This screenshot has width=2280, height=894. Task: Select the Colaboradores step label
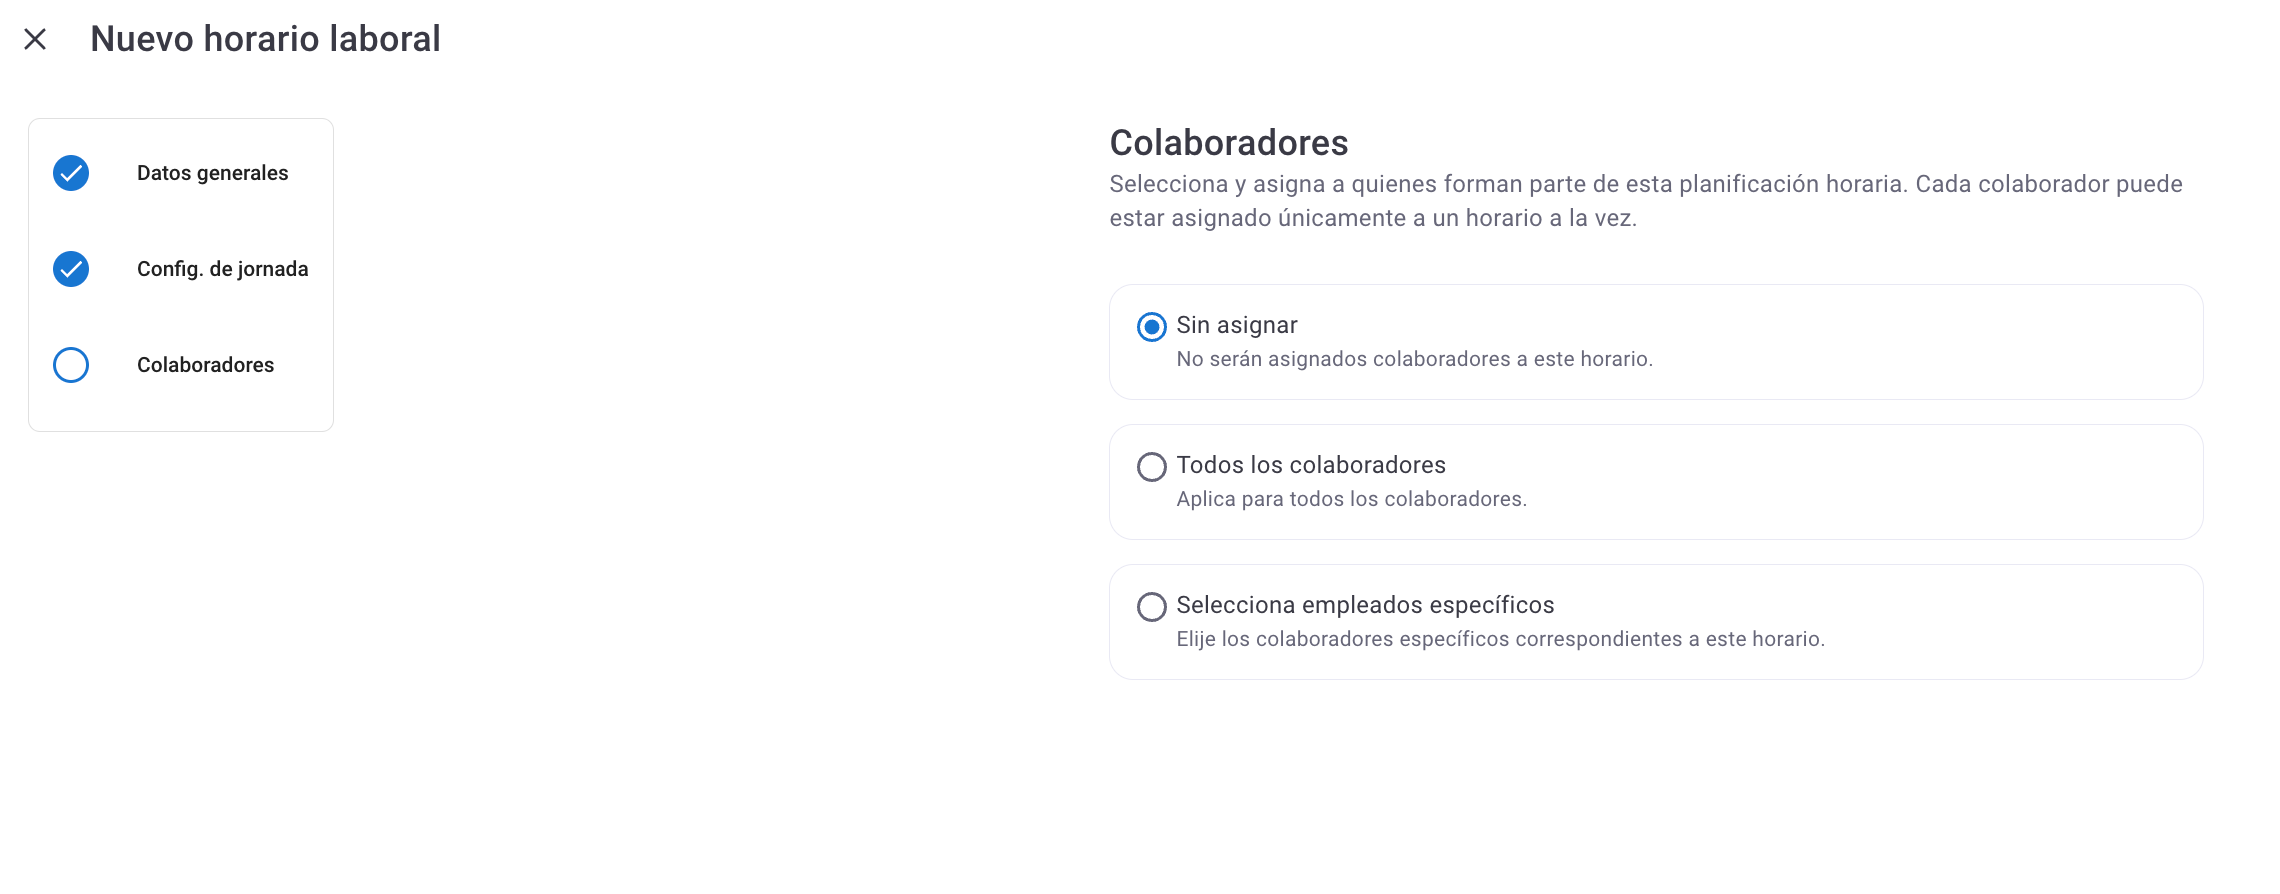pos(205,365)
